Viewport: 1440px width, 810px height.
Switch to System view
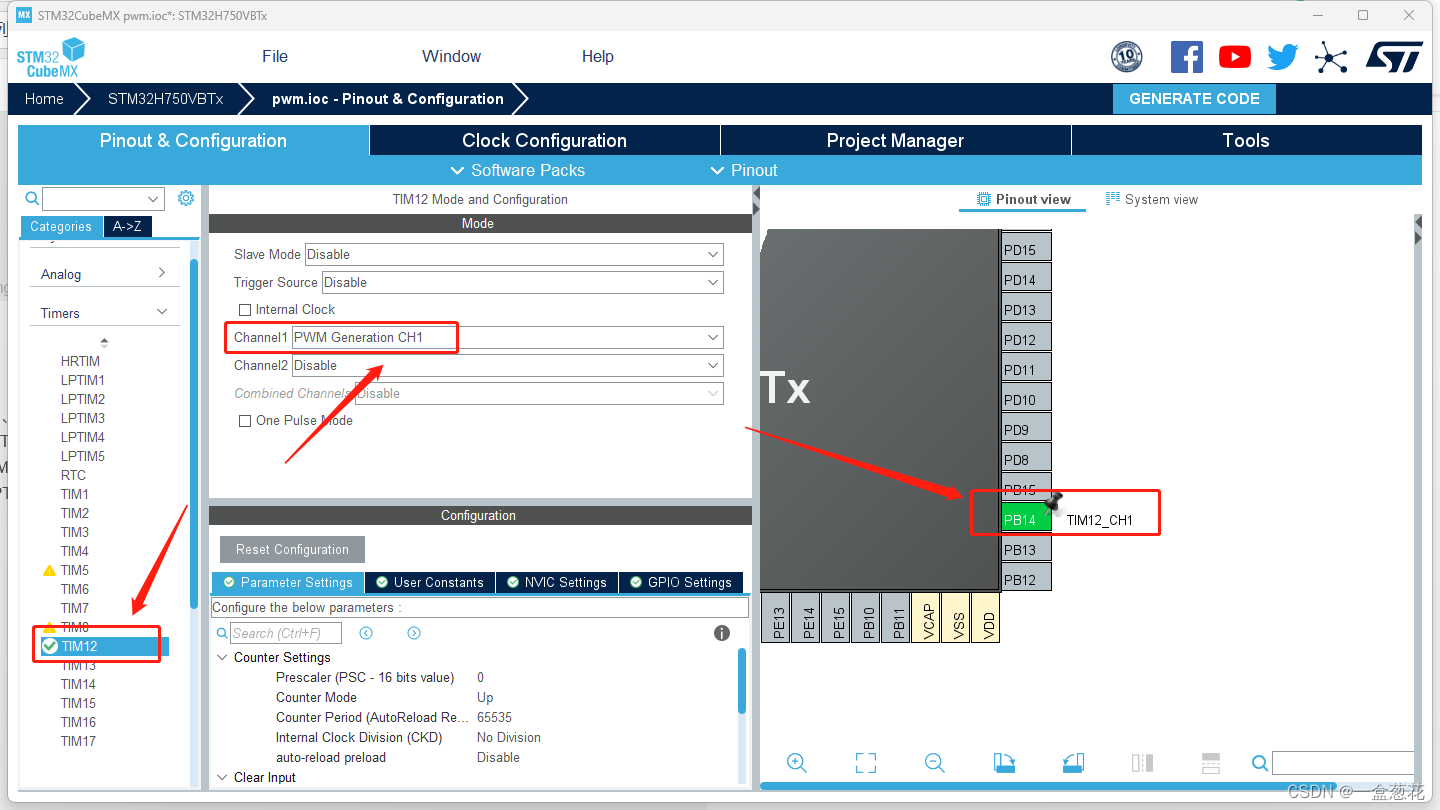point(1151,199)
